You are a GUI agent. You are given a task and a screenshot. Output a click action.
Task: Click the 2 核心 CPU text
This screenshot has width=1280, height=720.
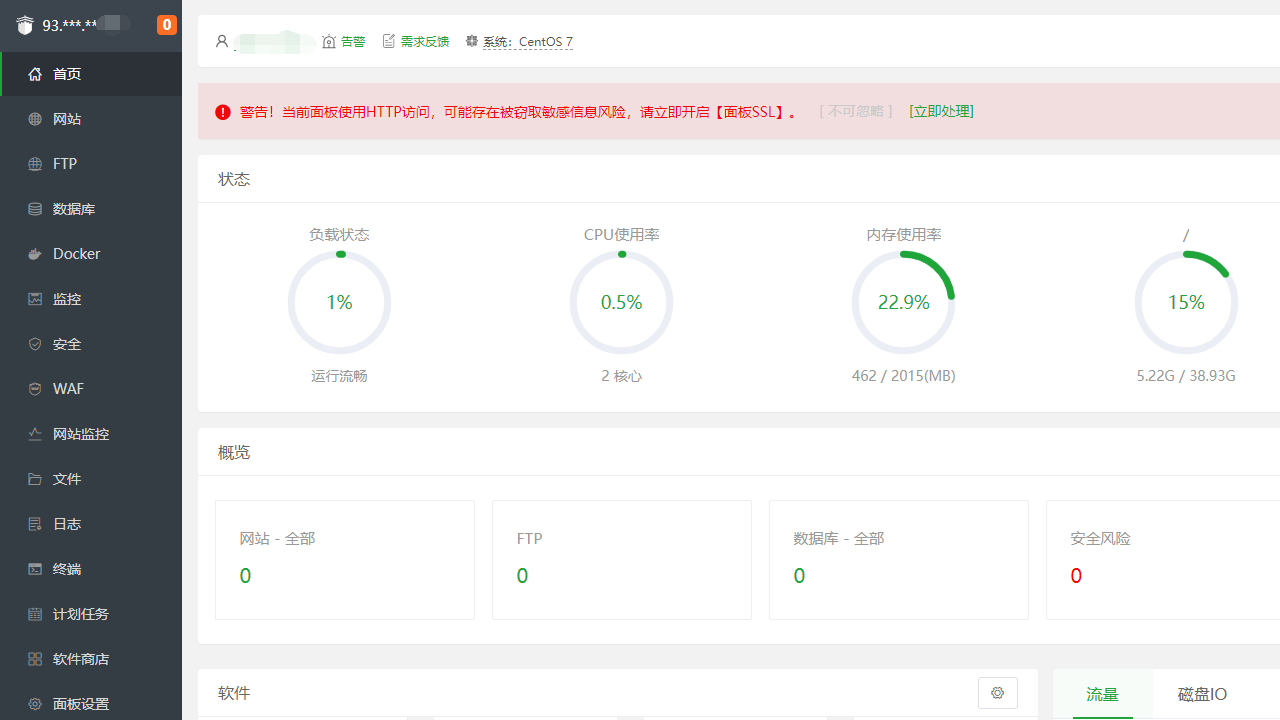click(x=621, y=376)
